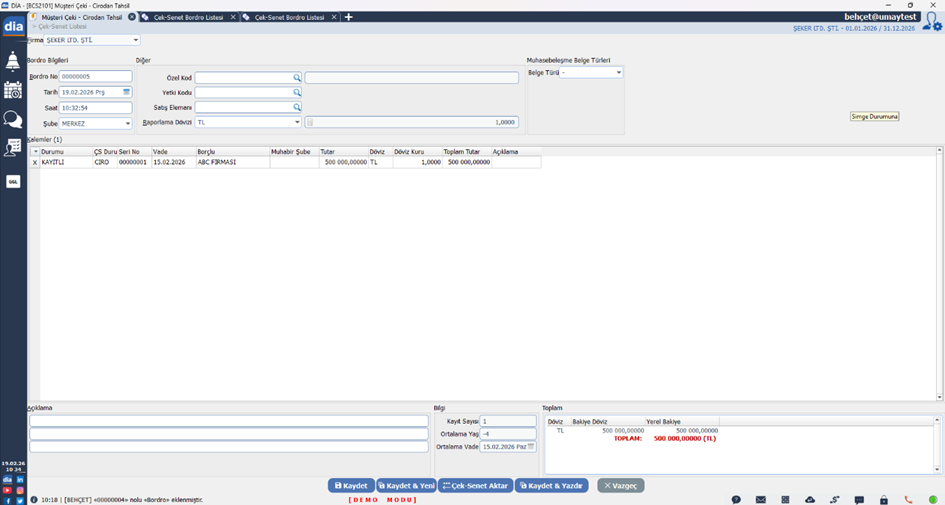Open the chat bubbles sidebar icon
The height and width of the screenshot is (505, 945).
pyautogui.click(x=13, y=119)
